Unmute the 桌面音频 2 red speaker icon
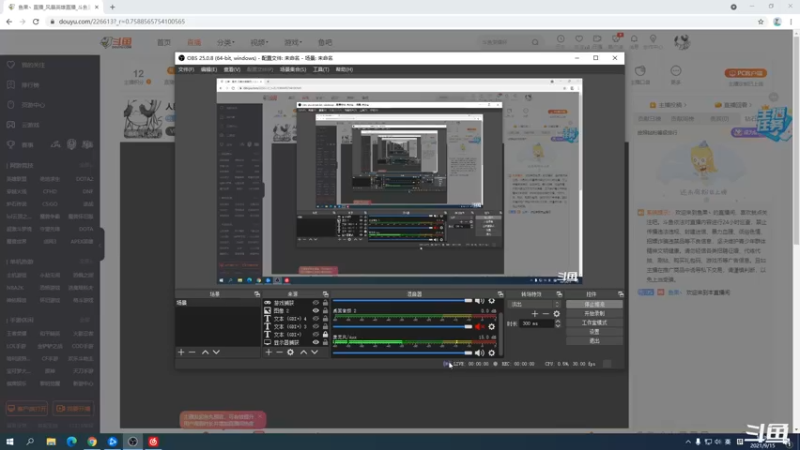 (480, 327)
